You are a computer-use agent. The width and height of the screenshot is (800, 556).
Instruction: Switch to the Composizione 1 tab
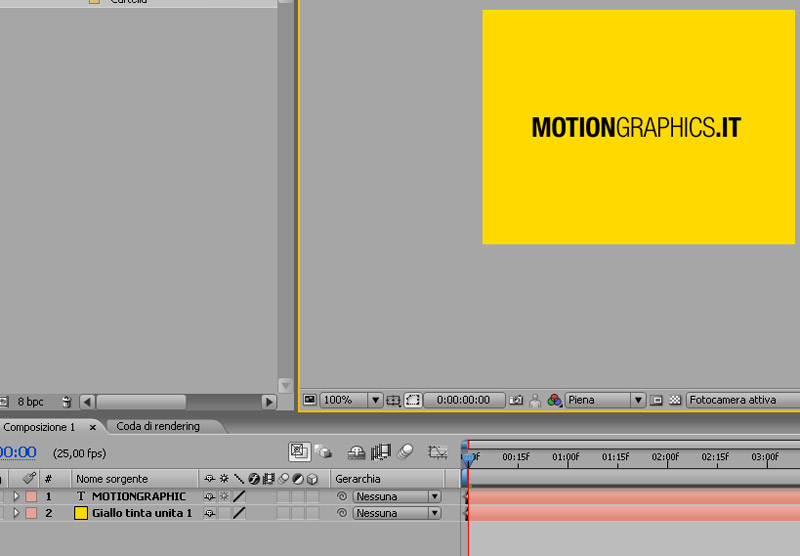pos(39,427)
